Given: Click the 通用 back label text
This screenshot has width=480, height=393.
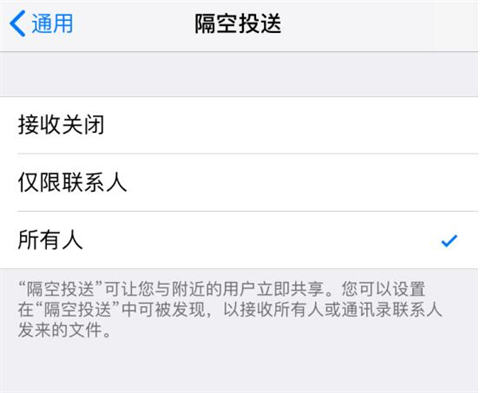Looking at the screenshot, I should click(52, 24).
